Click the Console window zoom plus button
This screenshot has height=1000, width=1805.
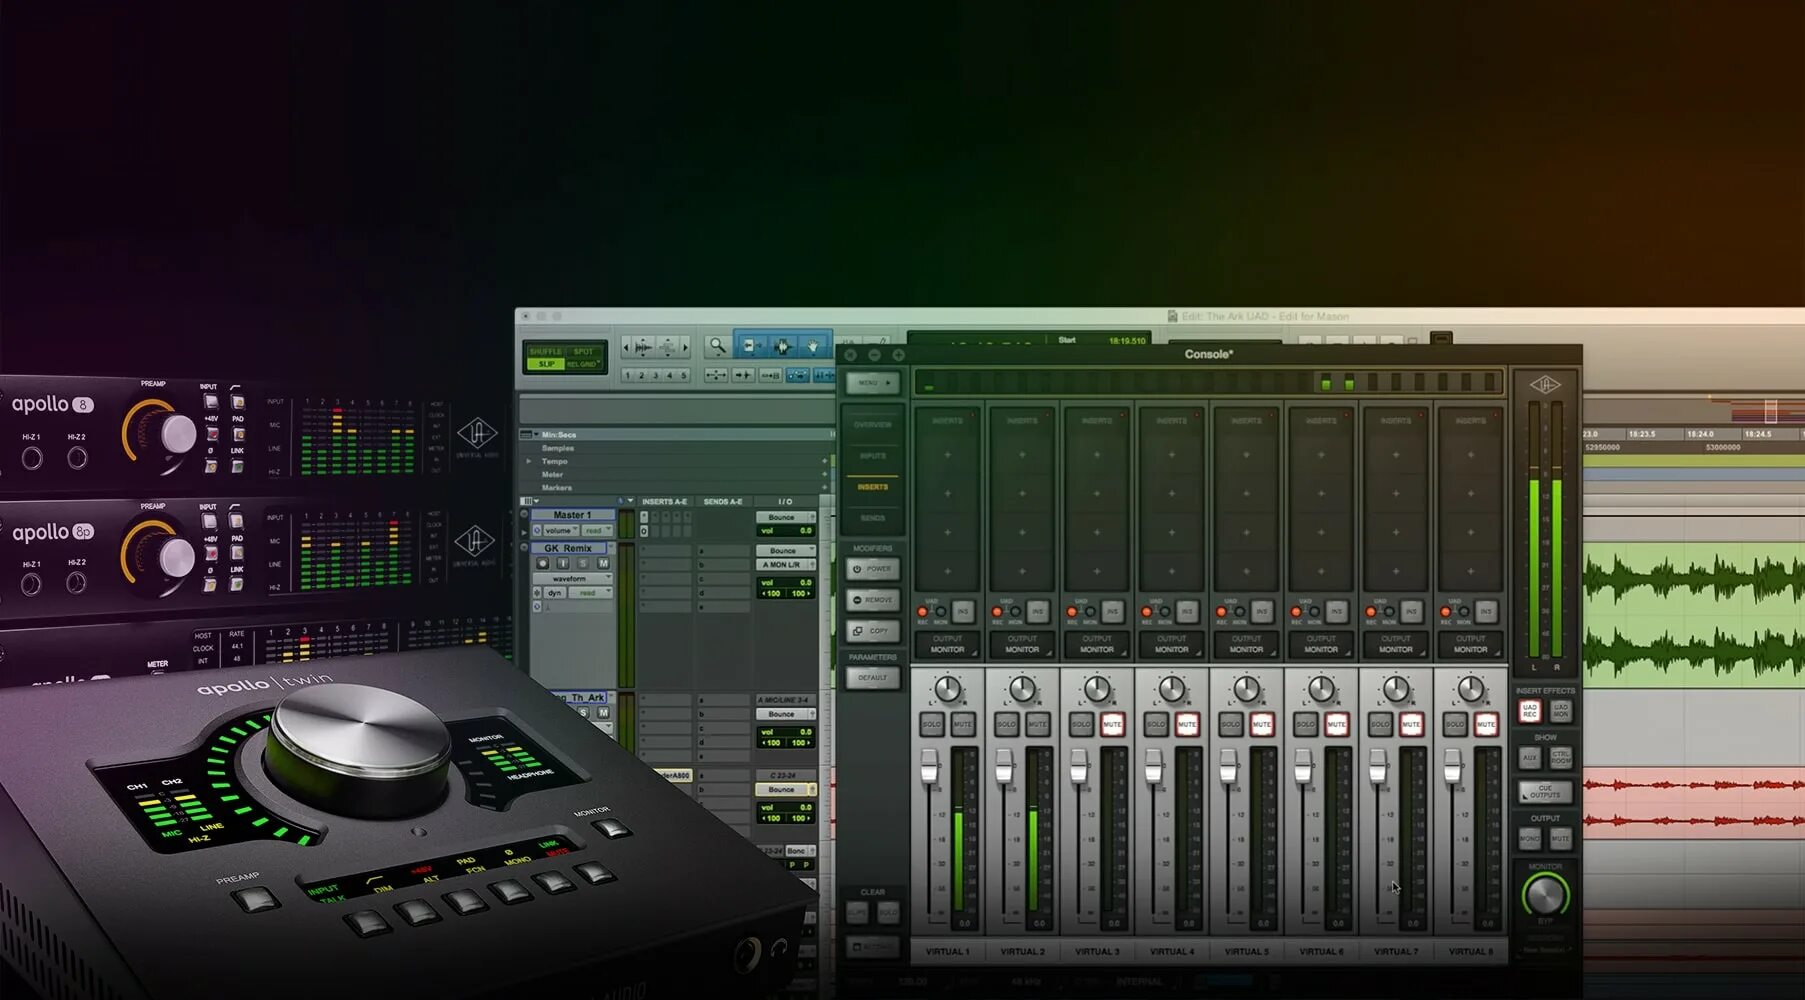(898, 355)
